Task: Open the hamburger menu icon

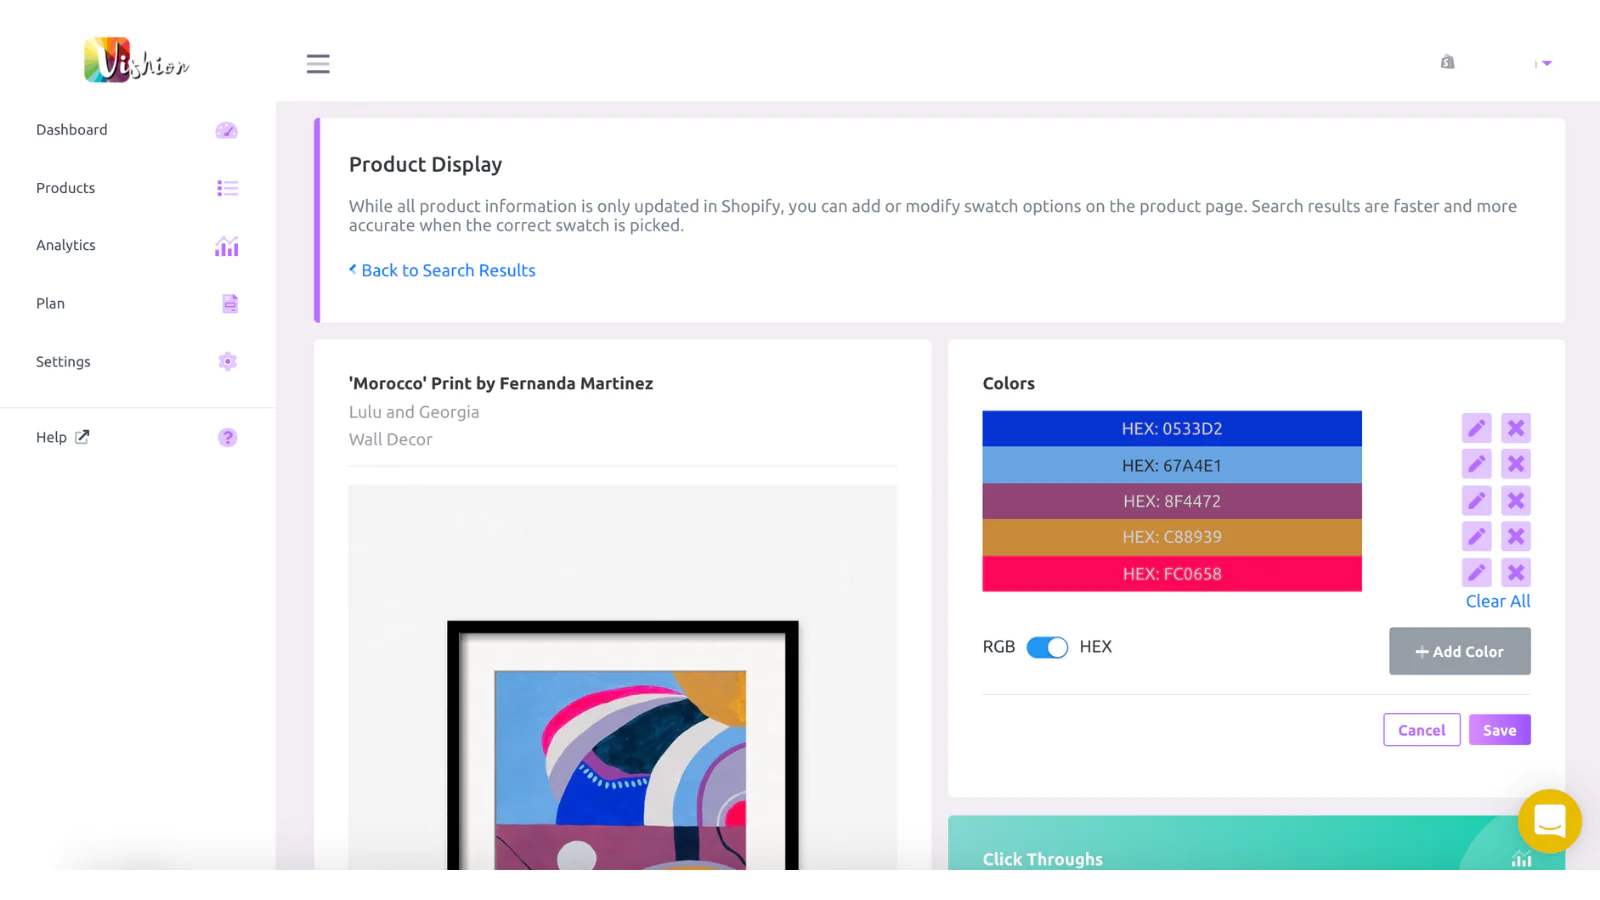Action: [x=318, y=64]
